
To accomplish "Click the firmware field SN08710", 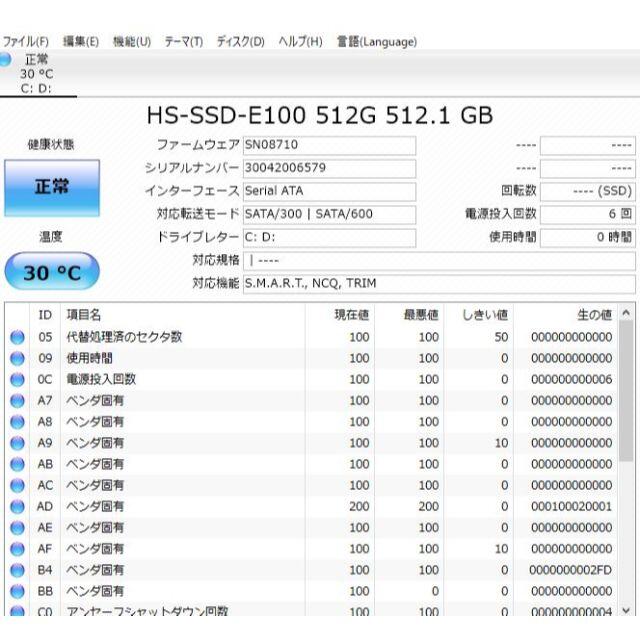I will point(329,145).
